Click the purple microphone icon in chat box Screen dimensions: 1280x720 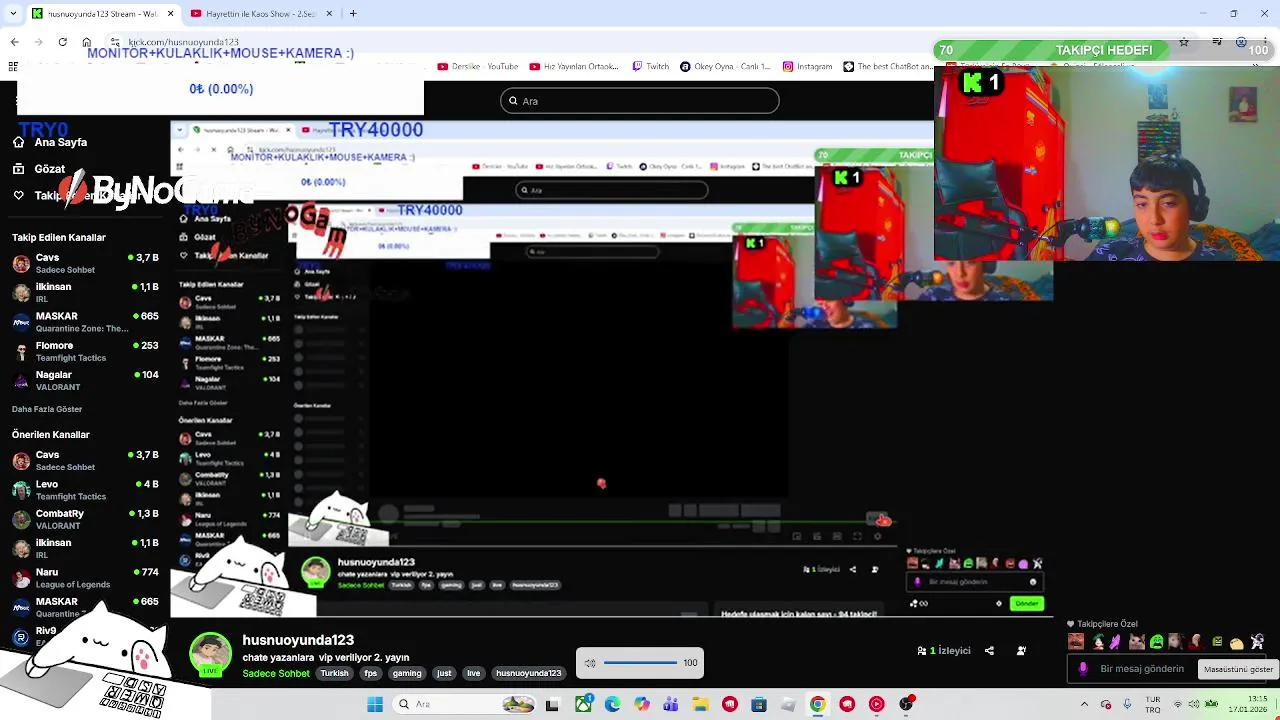1083,669
